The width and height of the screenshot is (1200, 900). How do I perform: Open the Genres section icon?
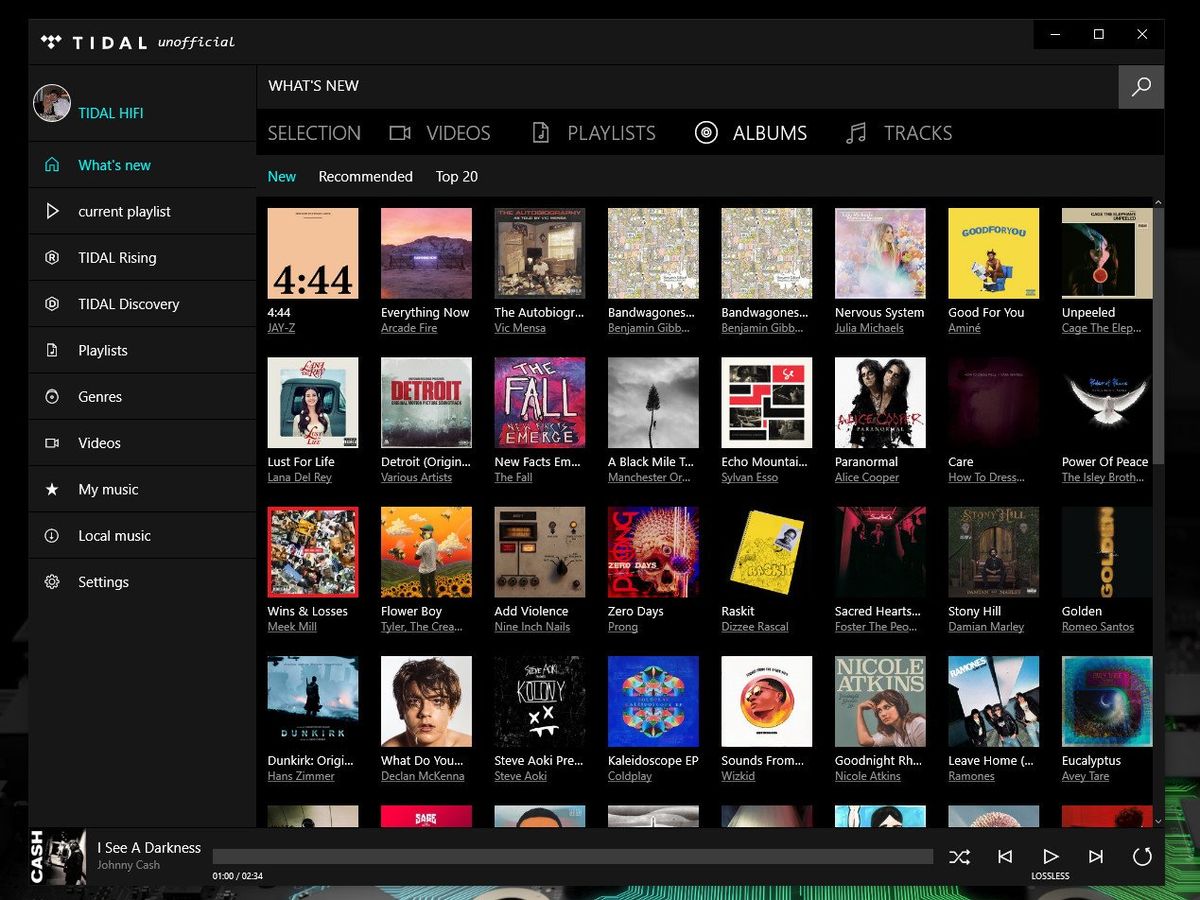(x=52, y=396)
